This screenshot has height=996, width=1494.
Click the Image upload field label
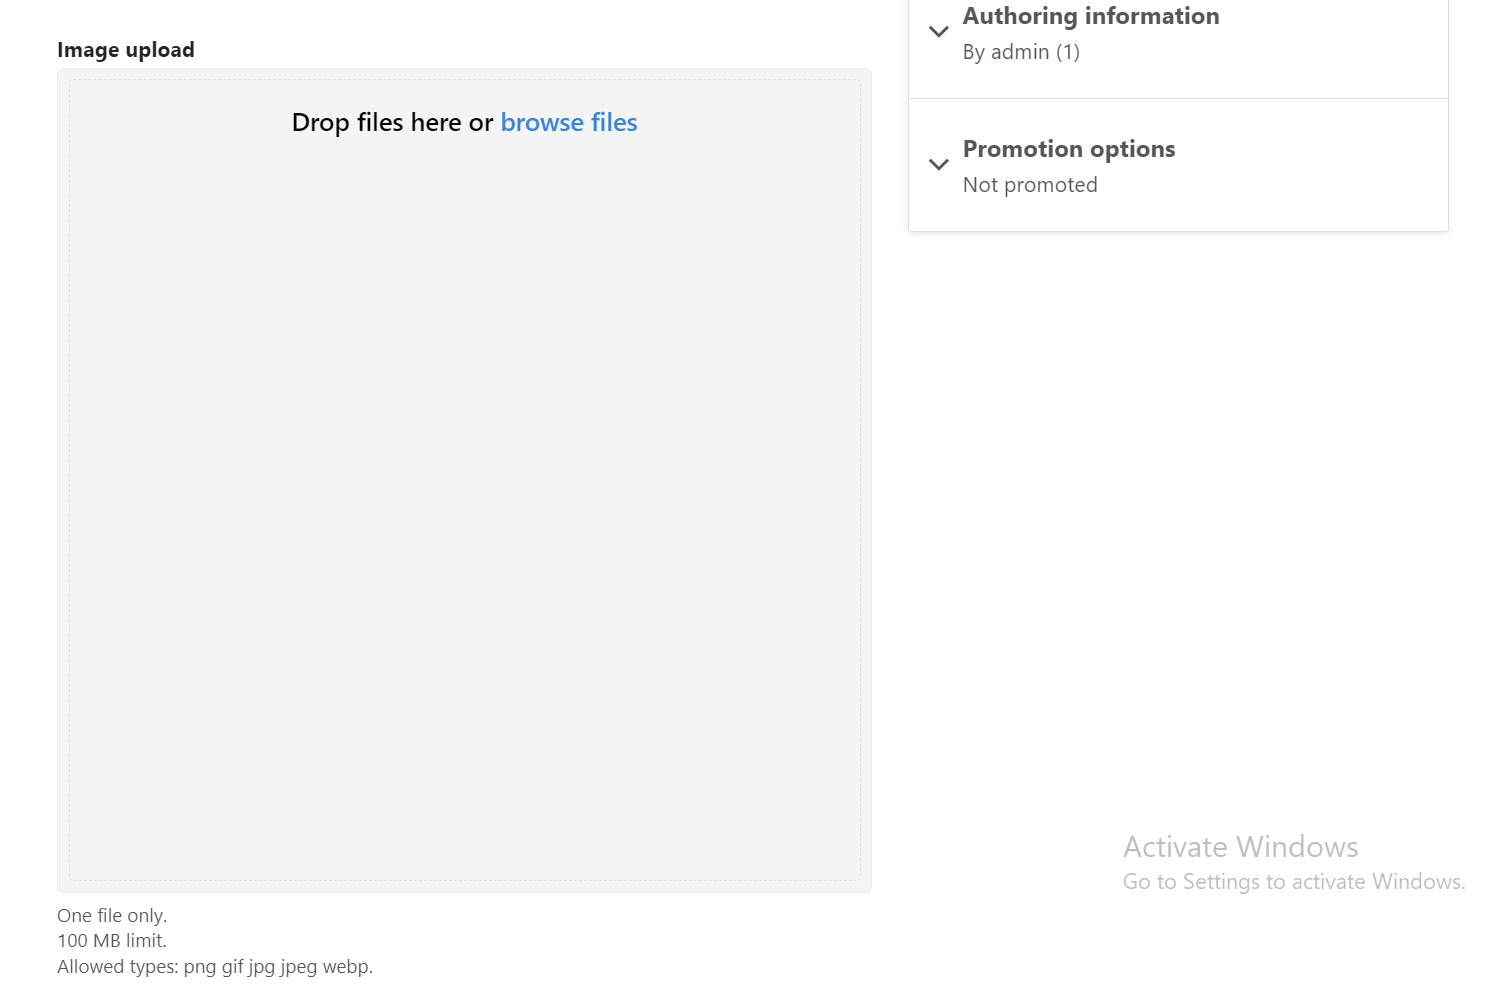coord(125,49)
